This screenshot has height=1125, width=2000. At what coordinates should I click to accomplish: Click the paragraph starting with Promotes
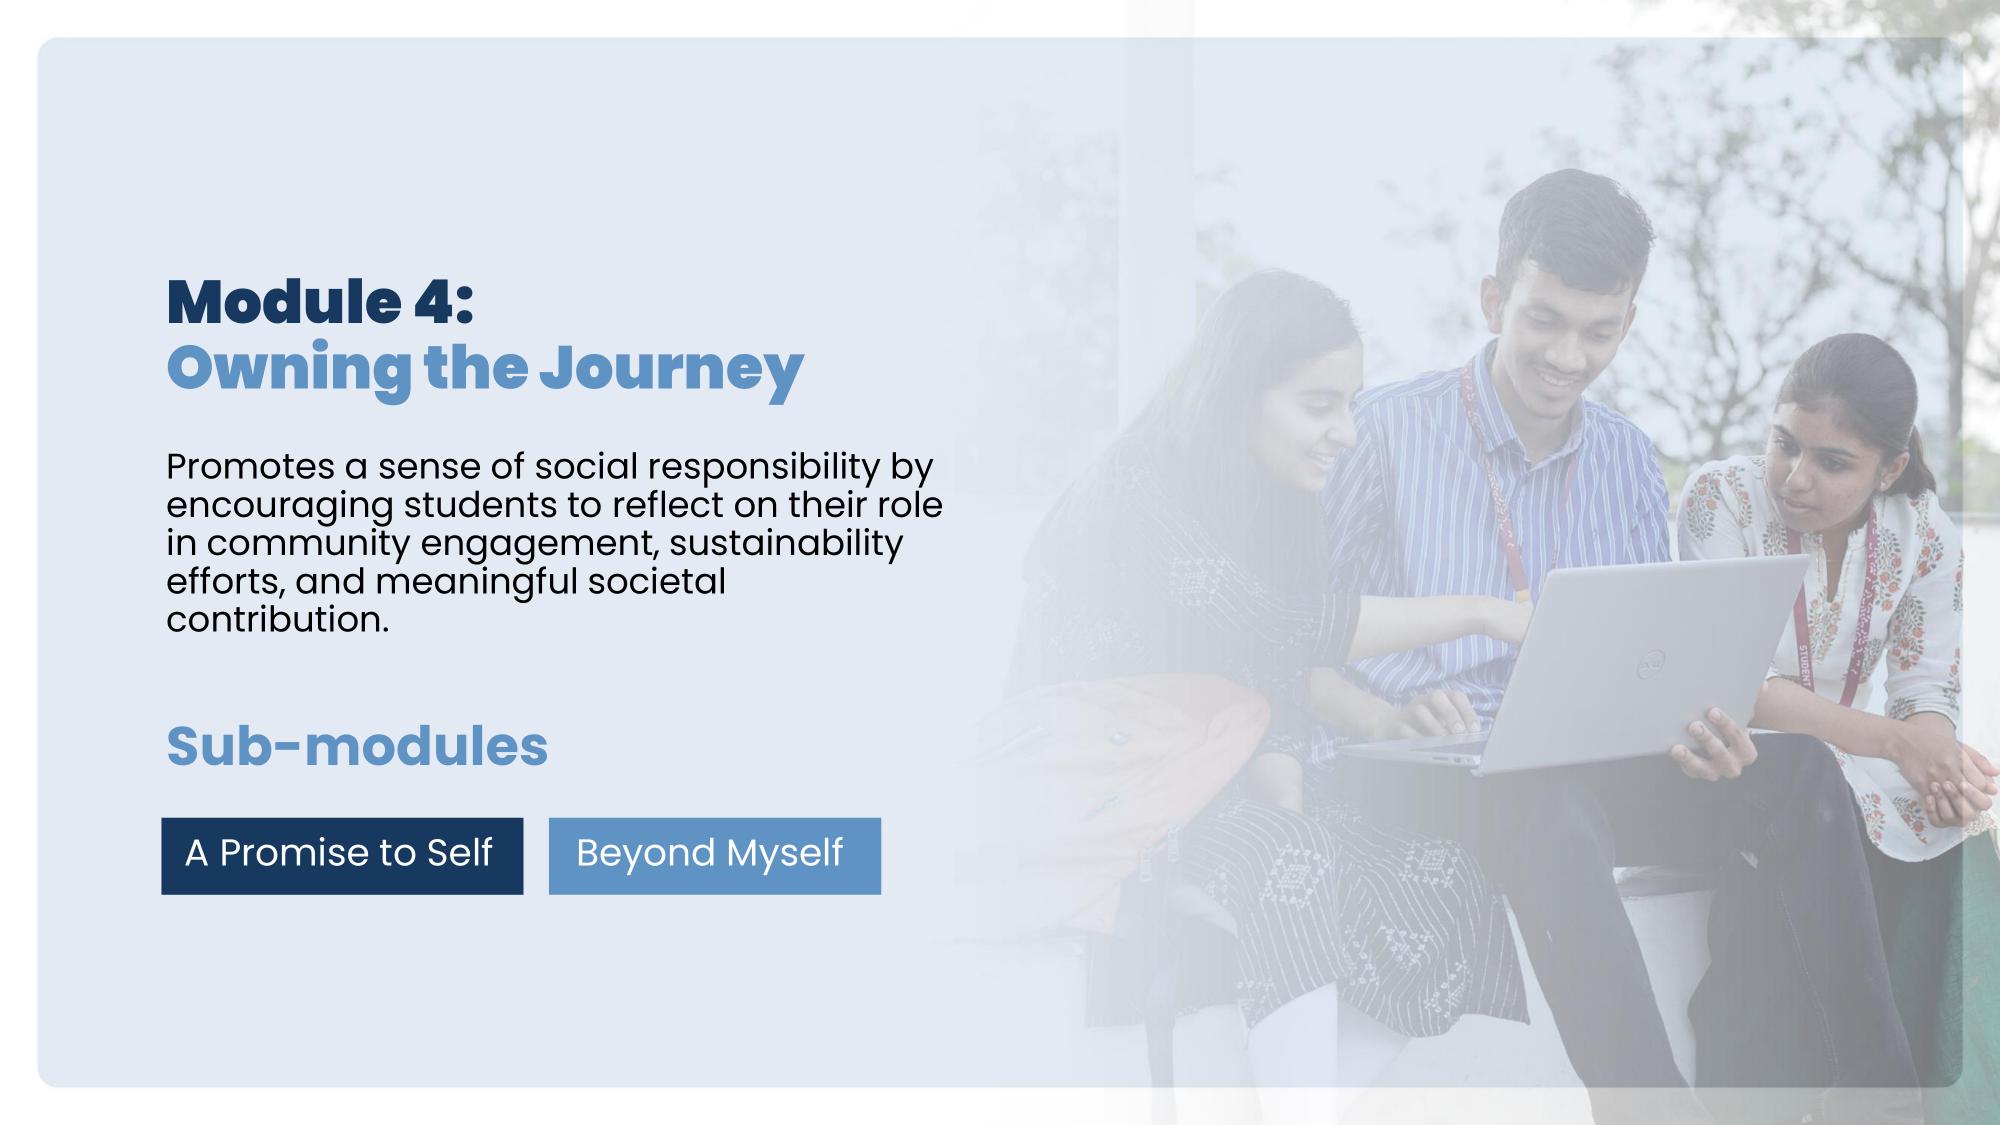tap(554, 542)
